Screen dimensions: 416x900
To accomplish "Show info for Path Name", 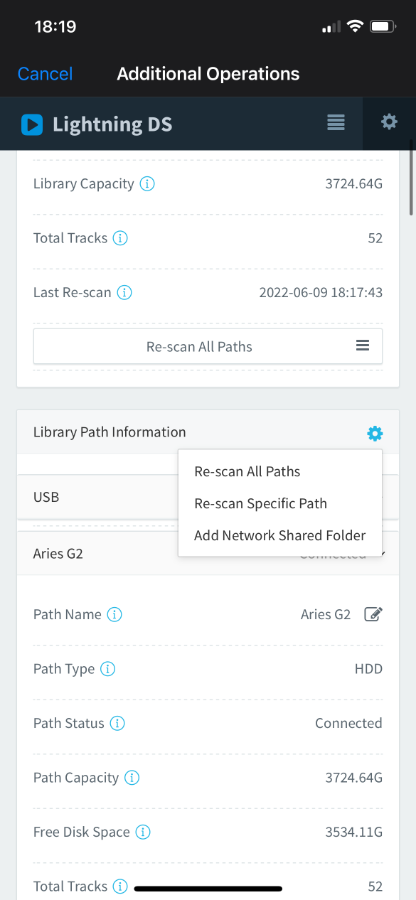I will [x=115, y=615].
